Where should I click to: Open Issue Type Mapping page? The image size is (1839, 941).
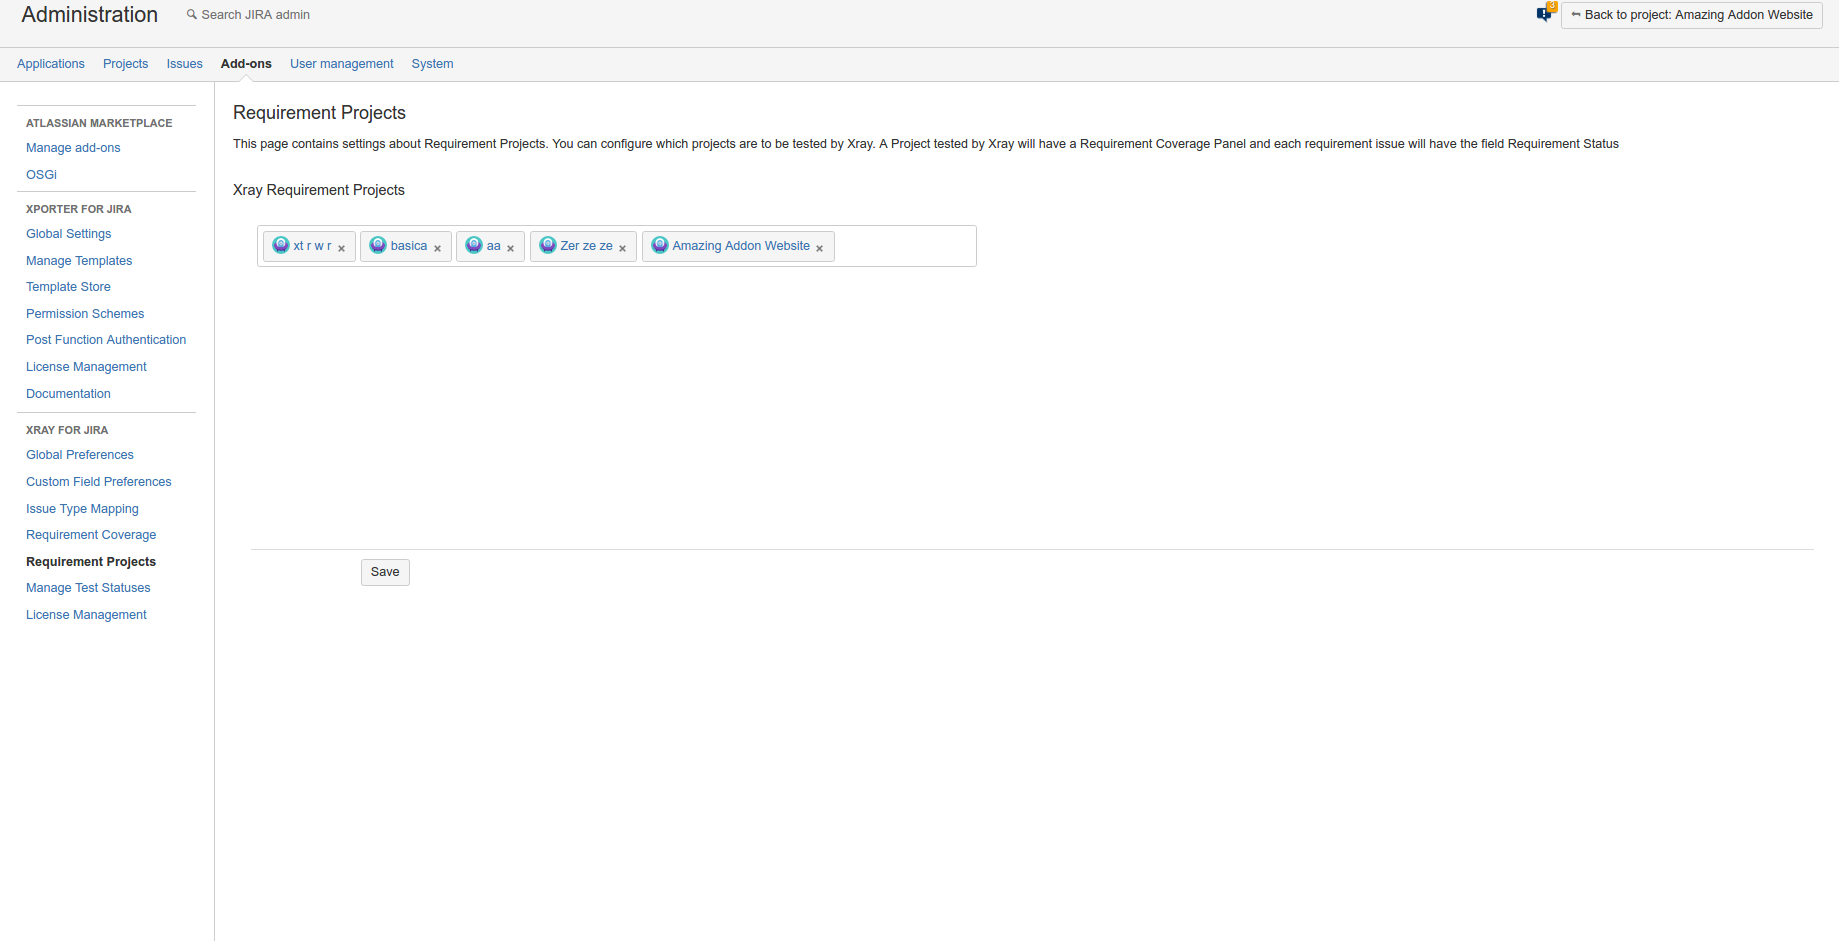[x=82, y=509]
